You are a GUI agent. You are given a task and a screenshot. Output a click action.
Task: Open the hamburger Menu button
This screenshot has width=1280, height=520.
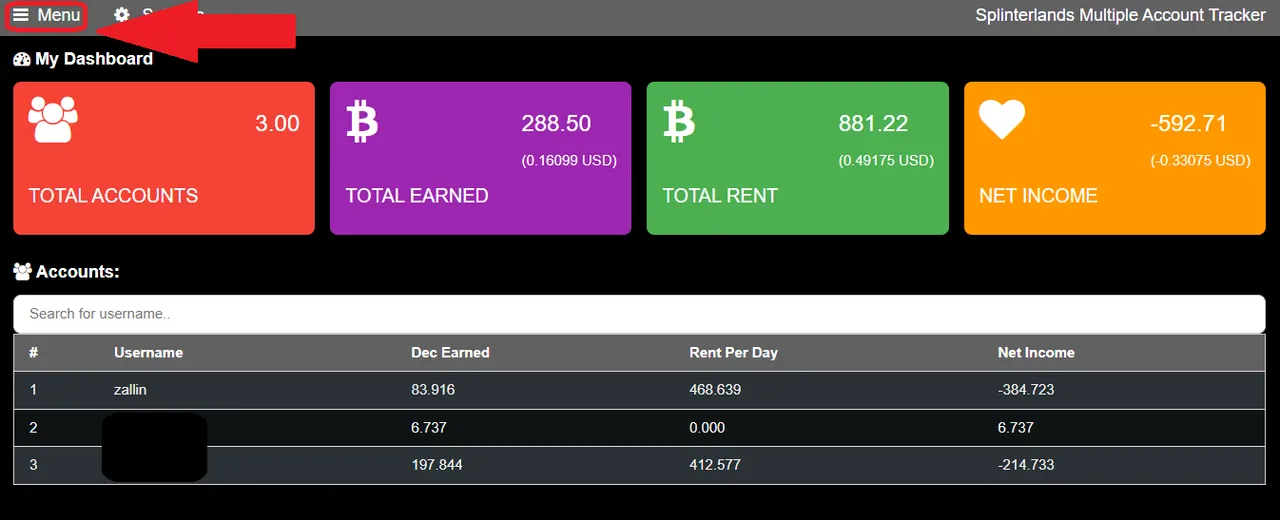click(46, 16)
